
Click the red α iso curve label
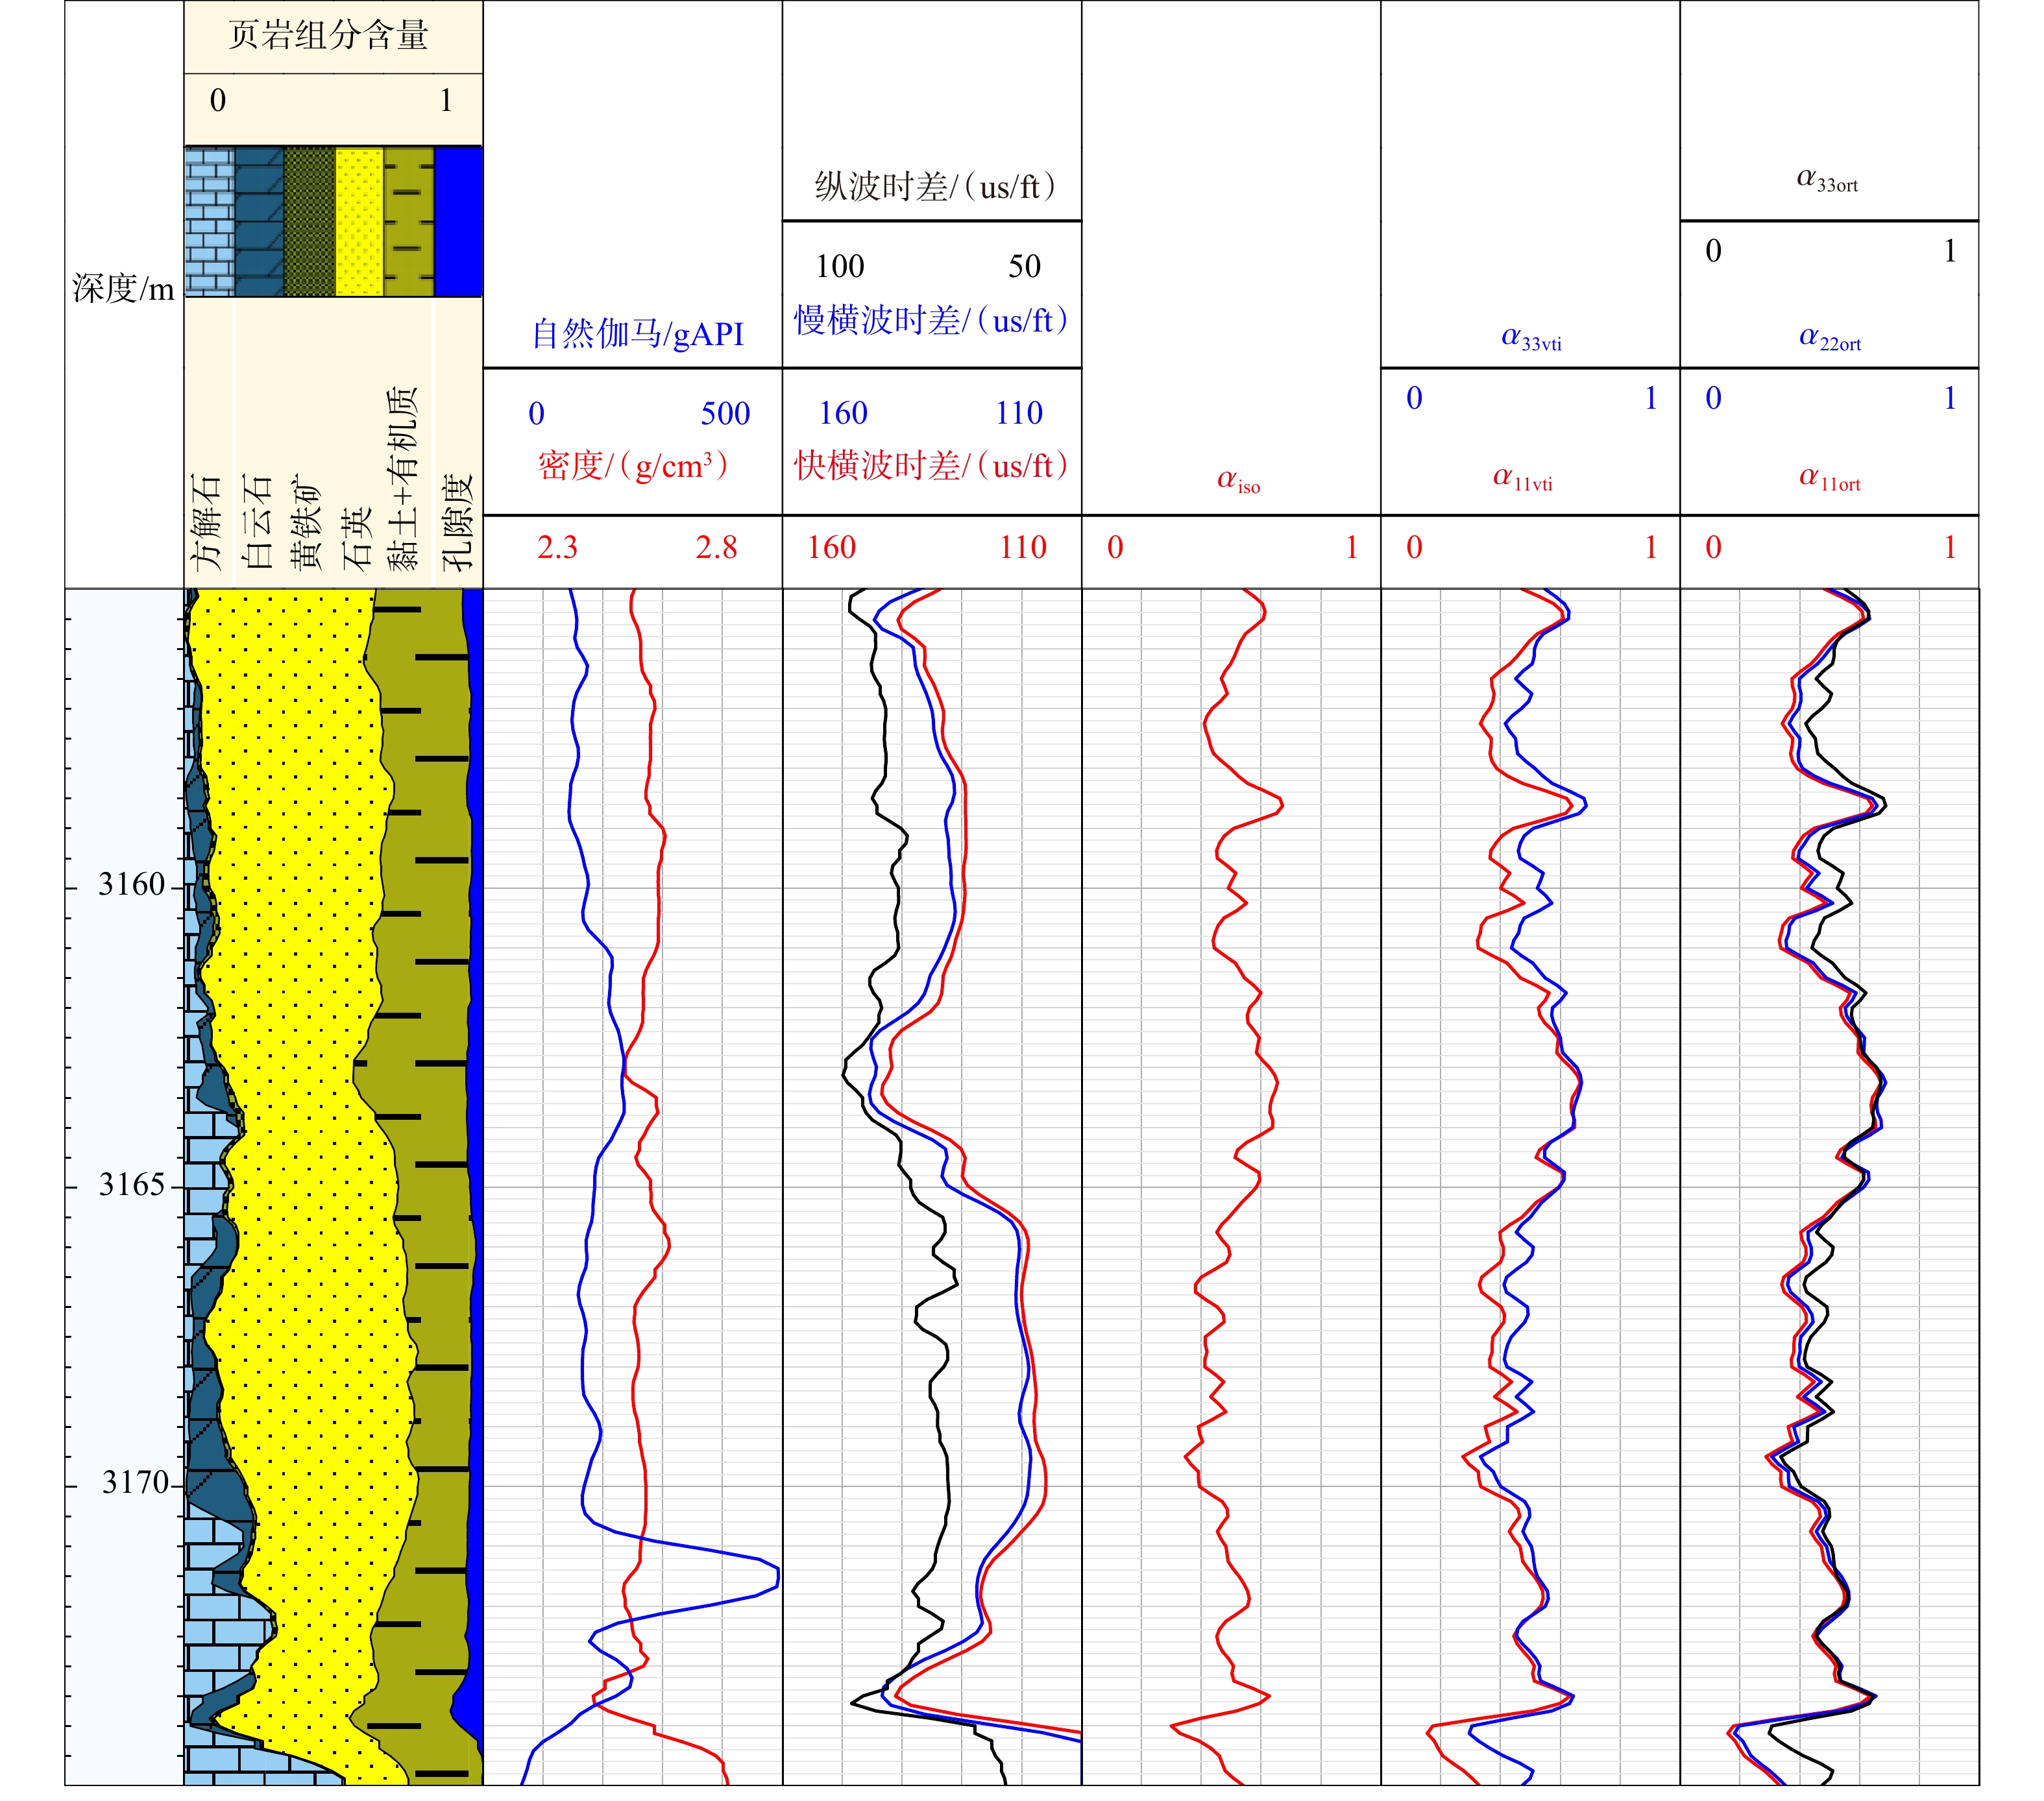(x=1238, y=482)
